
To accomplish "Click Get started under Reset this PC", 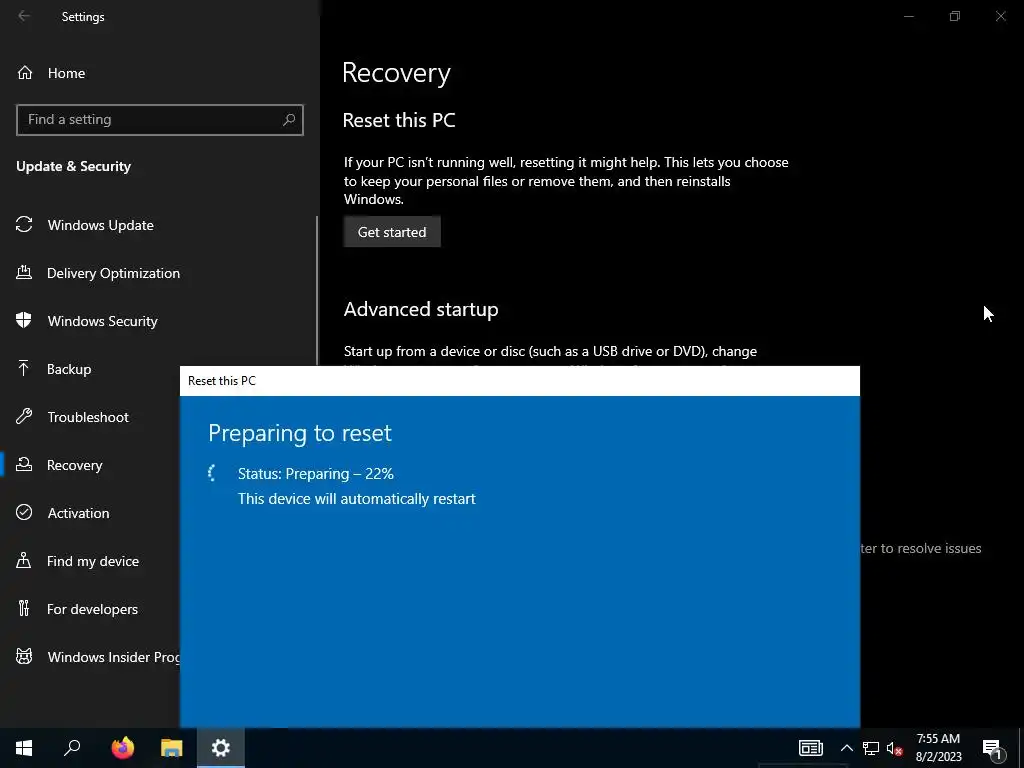I will (x=392, y=232).
